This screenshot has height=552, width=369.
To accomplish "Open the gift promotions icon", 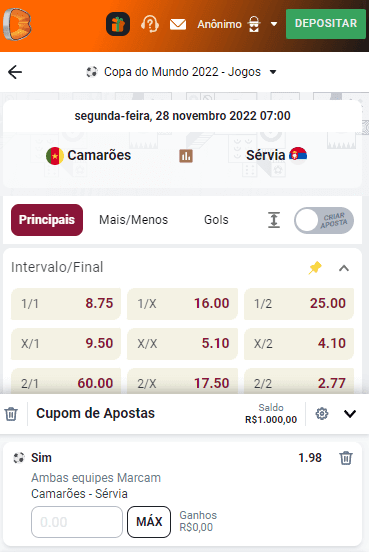I will coord(118,24).
